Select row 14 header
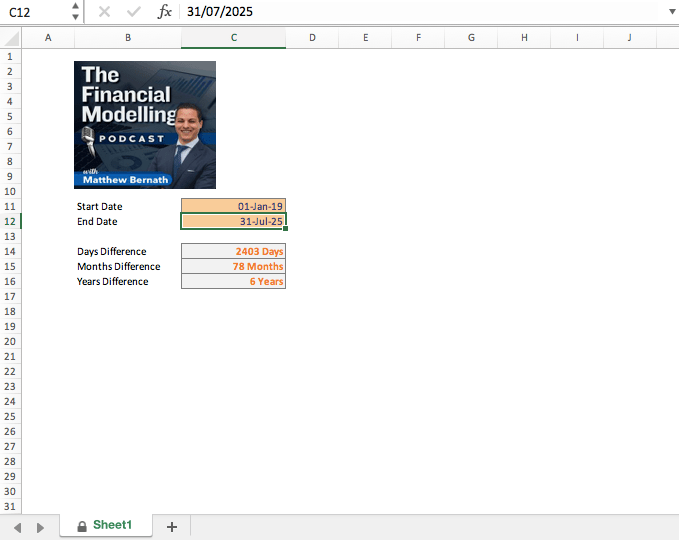The height and width of the screenshot is (540, 679). pos(10,252)
